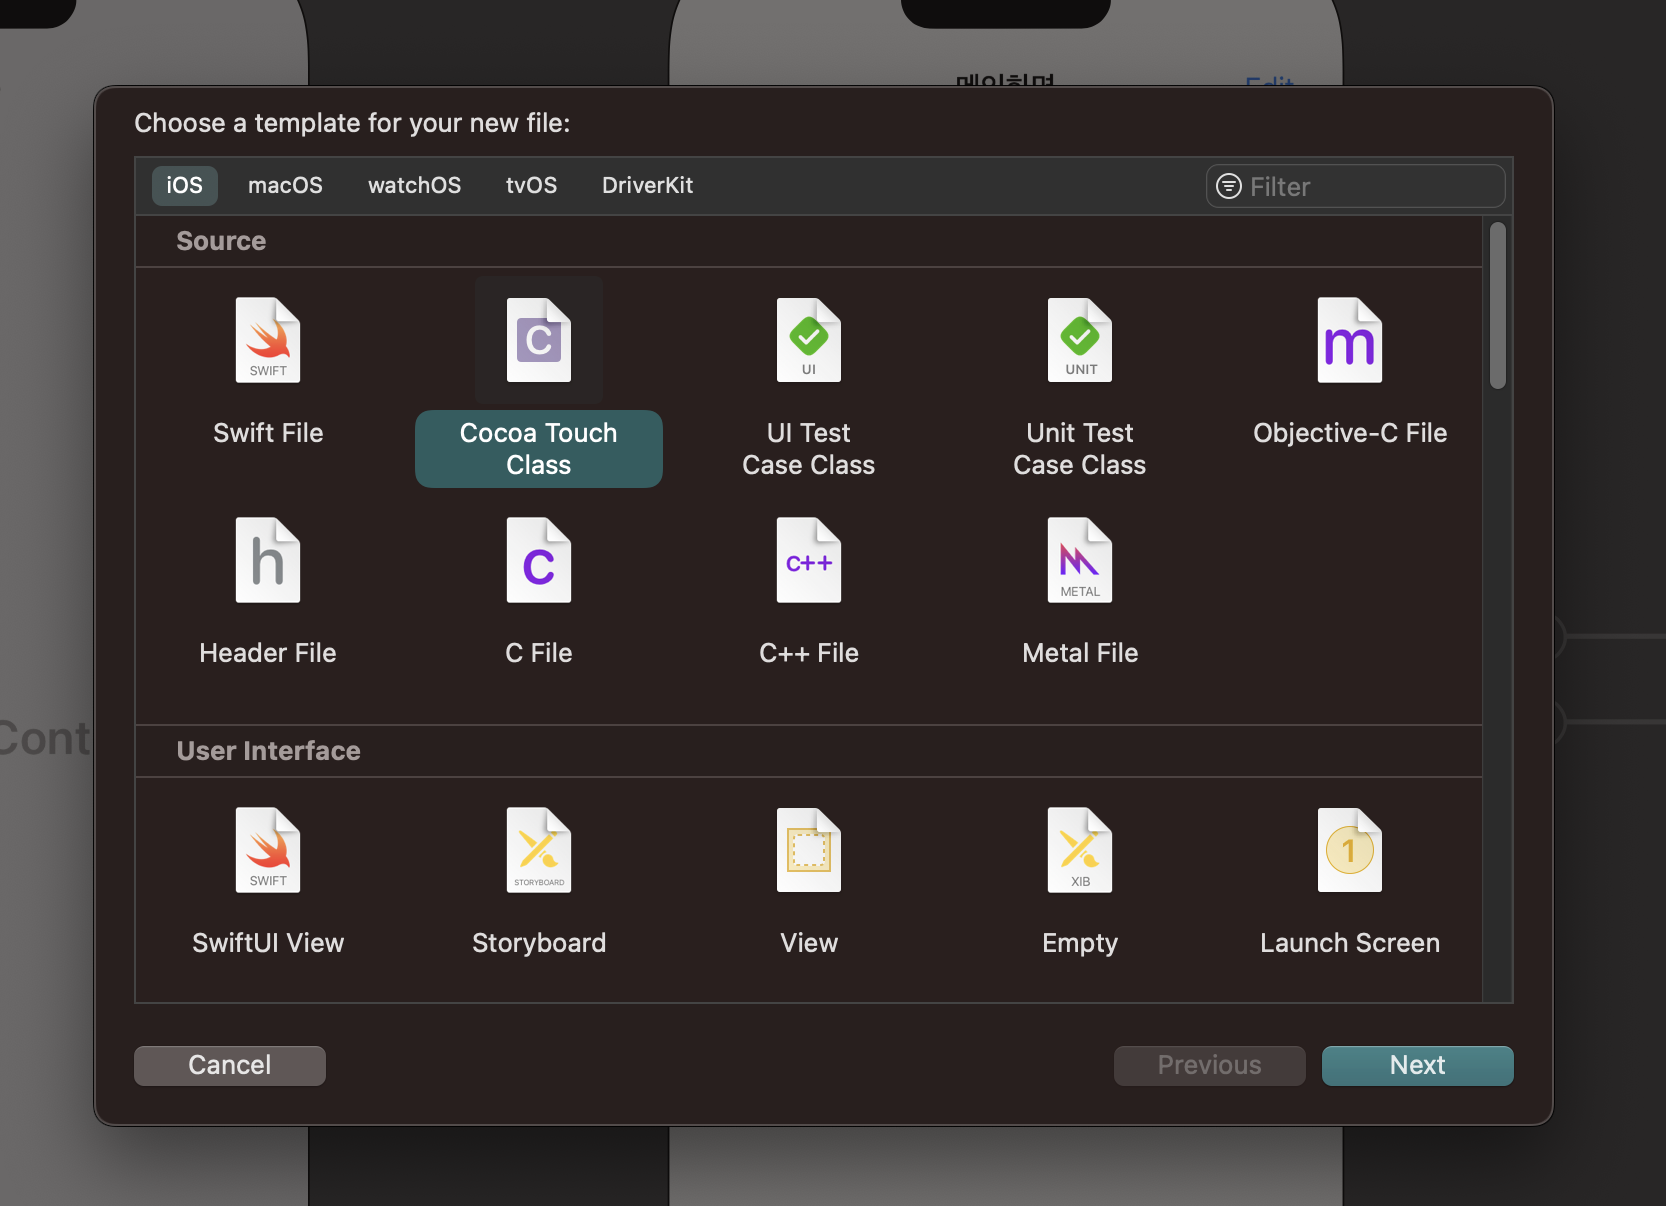Click the "Cocoa Touch Class" label
The height and width of the screenshot is (1206, 1666).
point(539,449)
